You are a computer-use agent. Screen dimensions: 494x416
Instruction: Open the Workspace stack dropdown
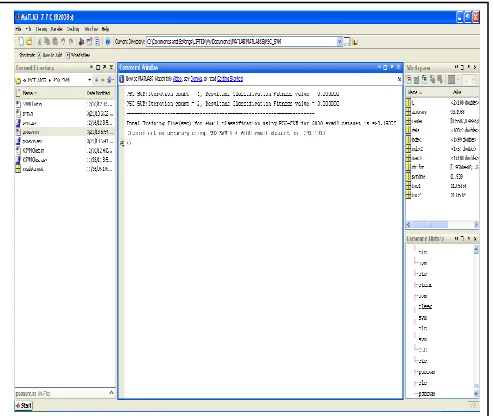(x=470, y=79)
